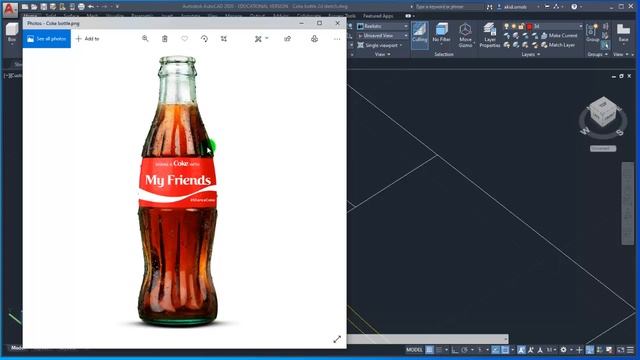Expand the Groups panel of the ribbon

pyautogui.click(x=597, y=54)
